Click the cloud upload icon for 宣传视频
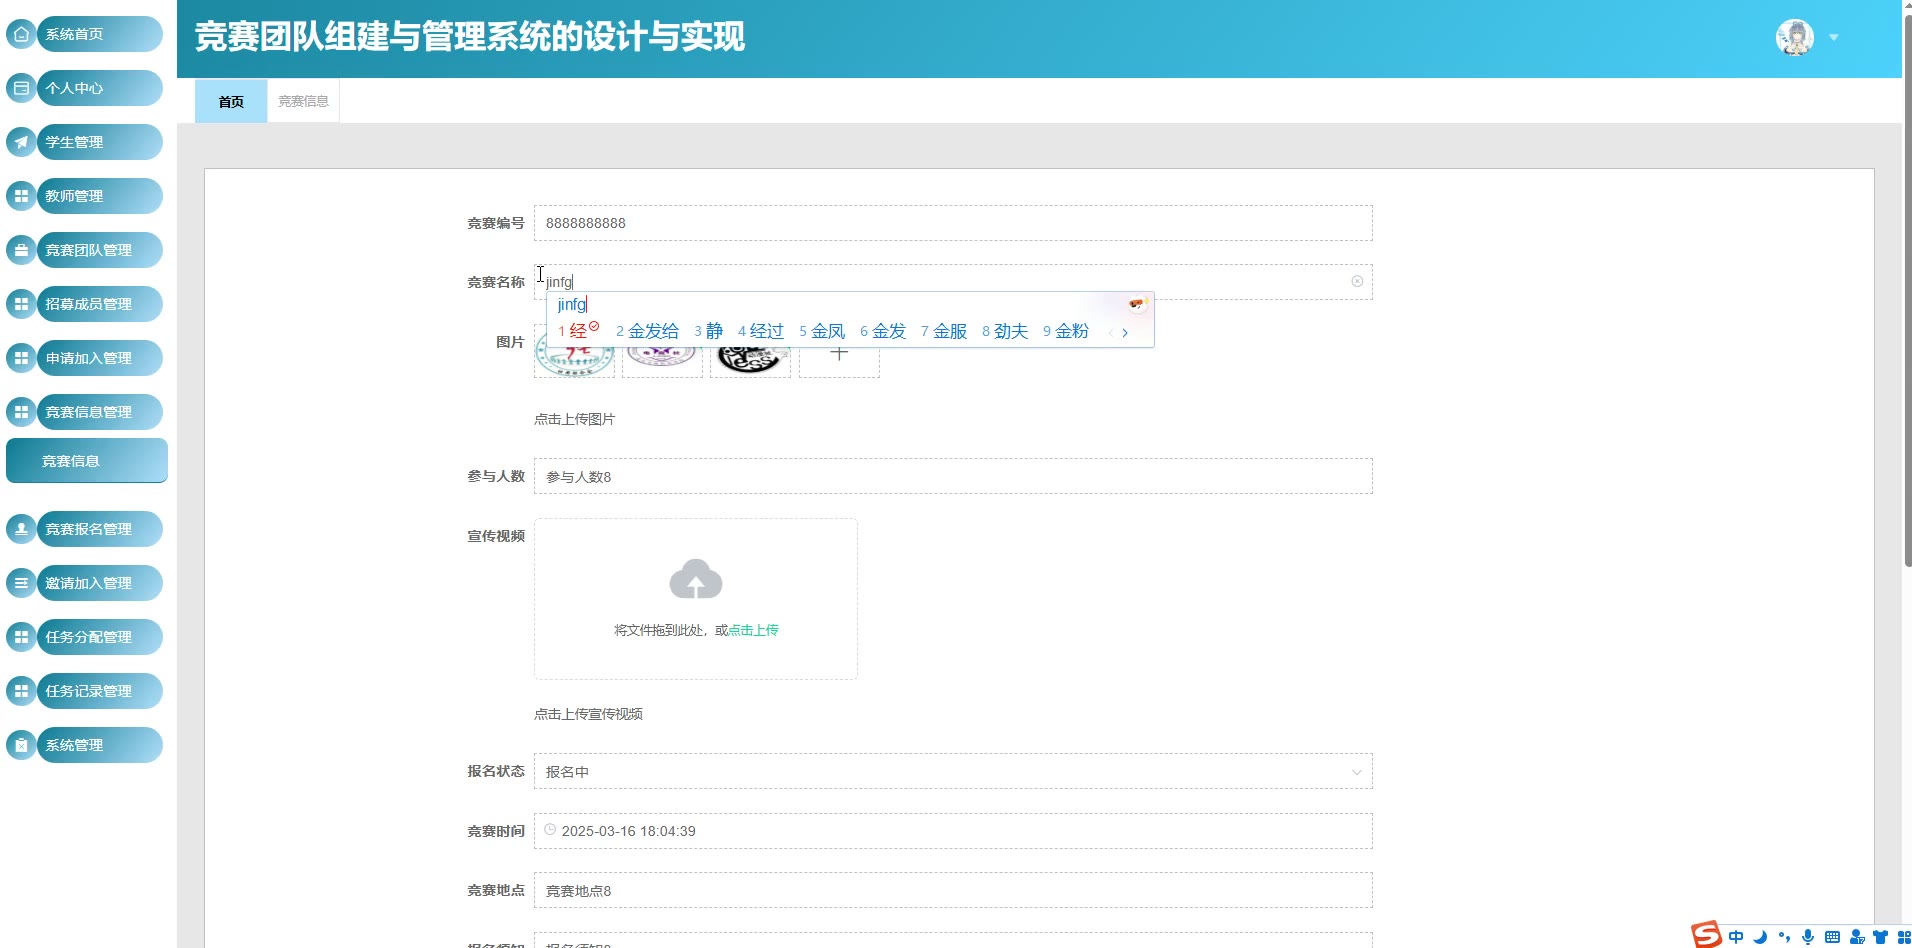 696,579
